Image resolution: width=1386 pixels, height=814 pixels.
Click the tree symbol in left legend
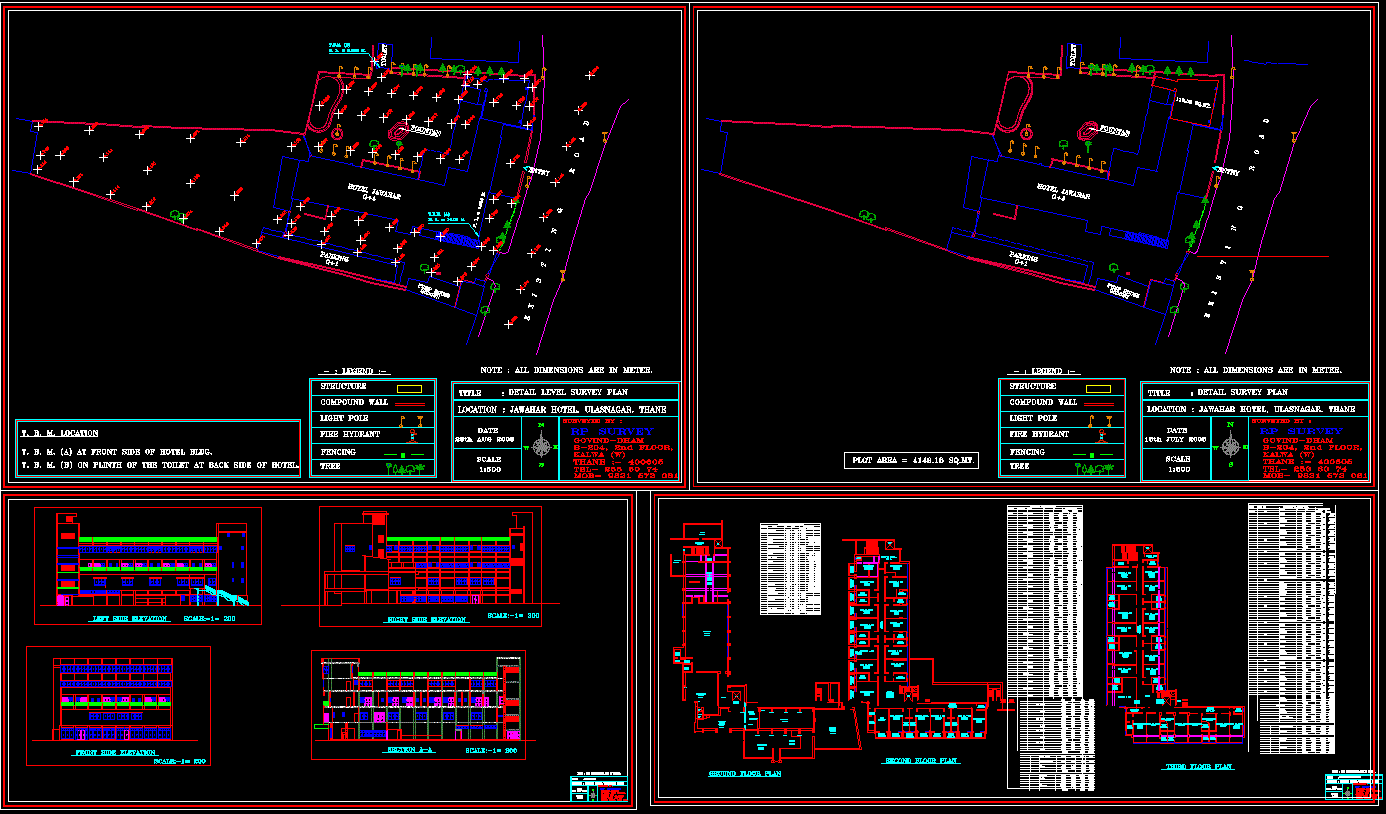point(406,467)
